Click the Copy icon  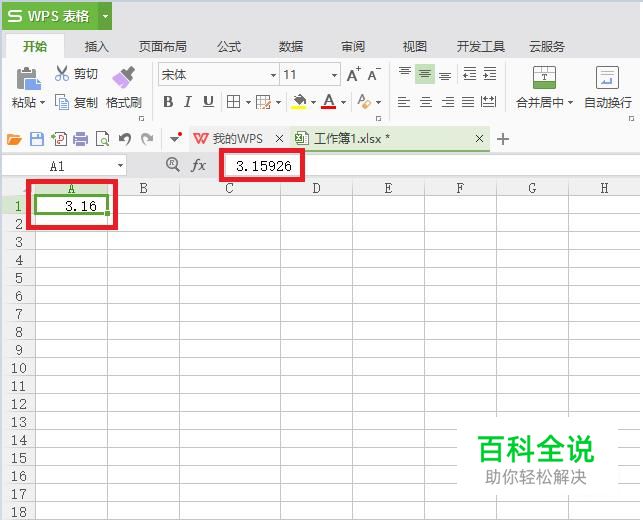[x=62, y=102]
